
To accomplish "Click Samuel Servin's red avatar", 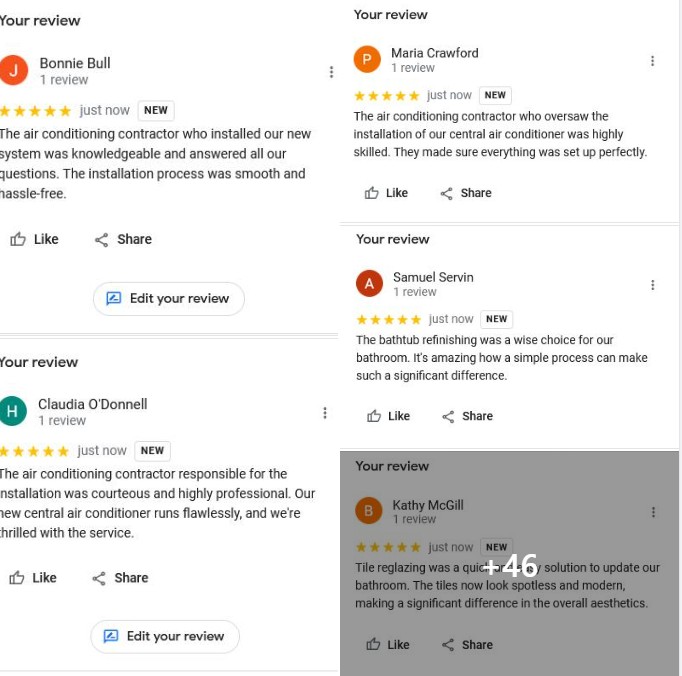I will pos(369,284).
